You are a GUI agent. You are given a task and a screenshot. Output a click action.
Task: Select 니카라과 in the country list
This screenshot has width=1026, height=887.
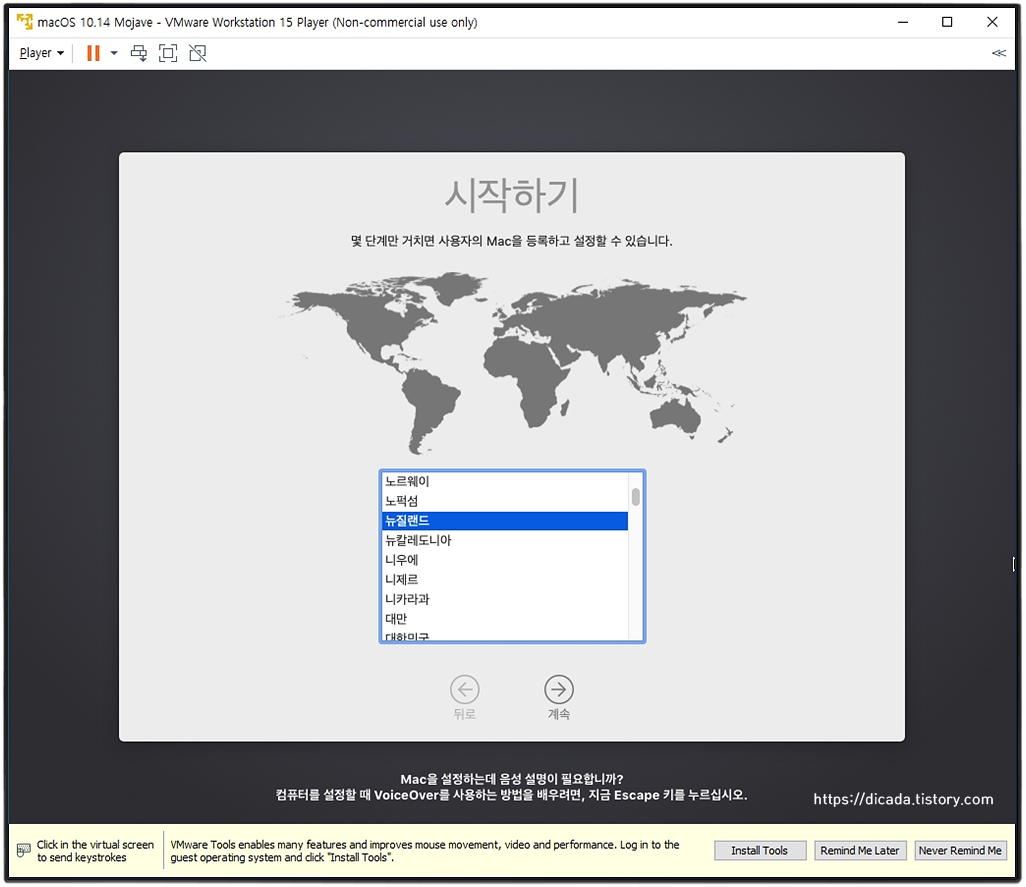point(504,599)
